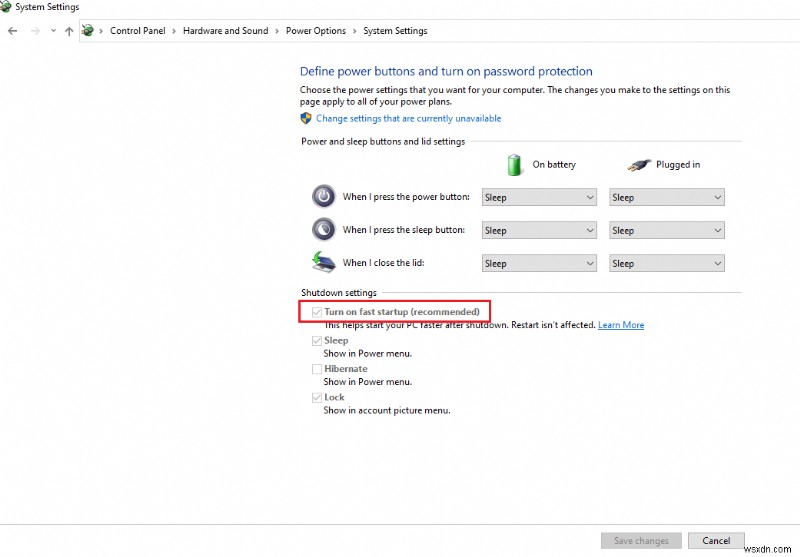Click the Plugged in plug icon

[x=639, y=165]
